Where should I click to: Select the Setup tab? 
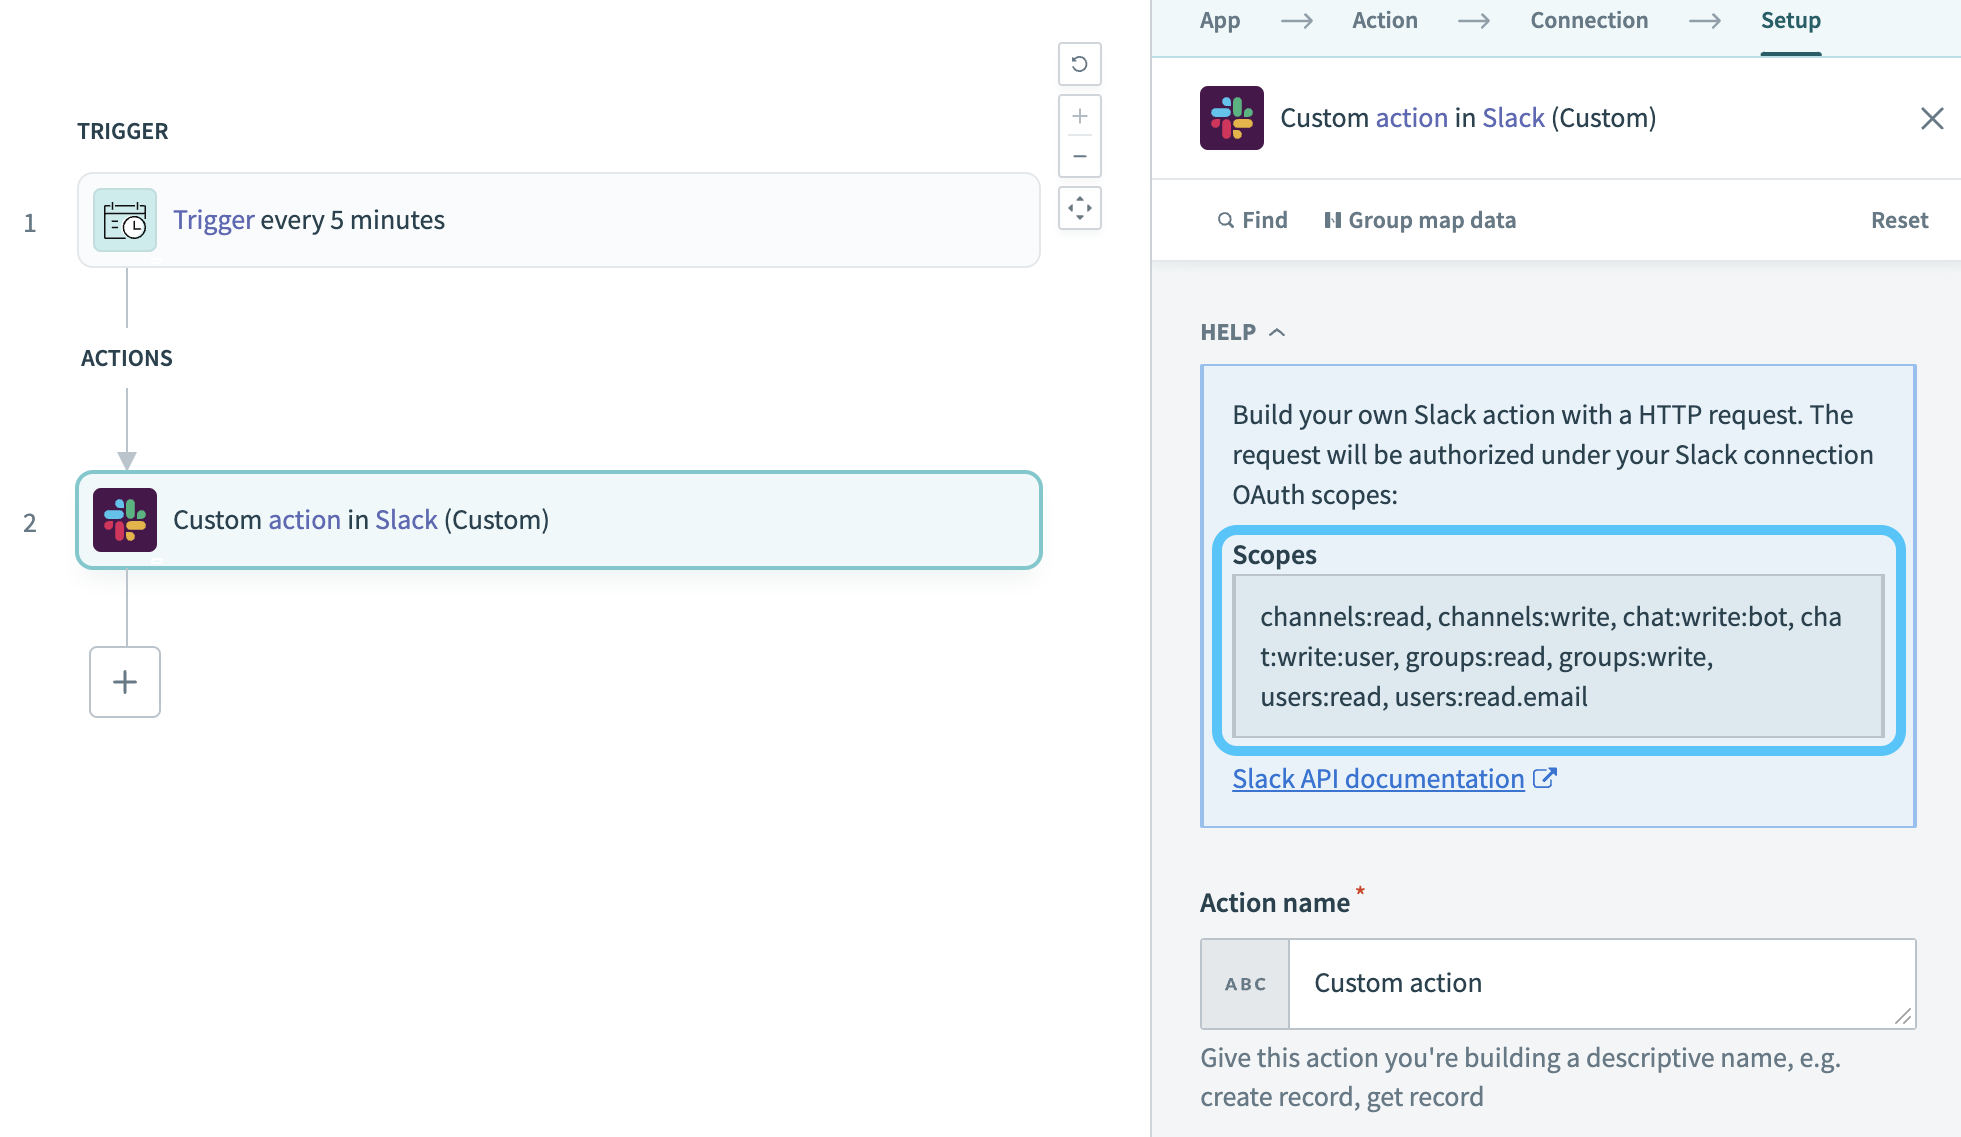tap(1790, 19)
